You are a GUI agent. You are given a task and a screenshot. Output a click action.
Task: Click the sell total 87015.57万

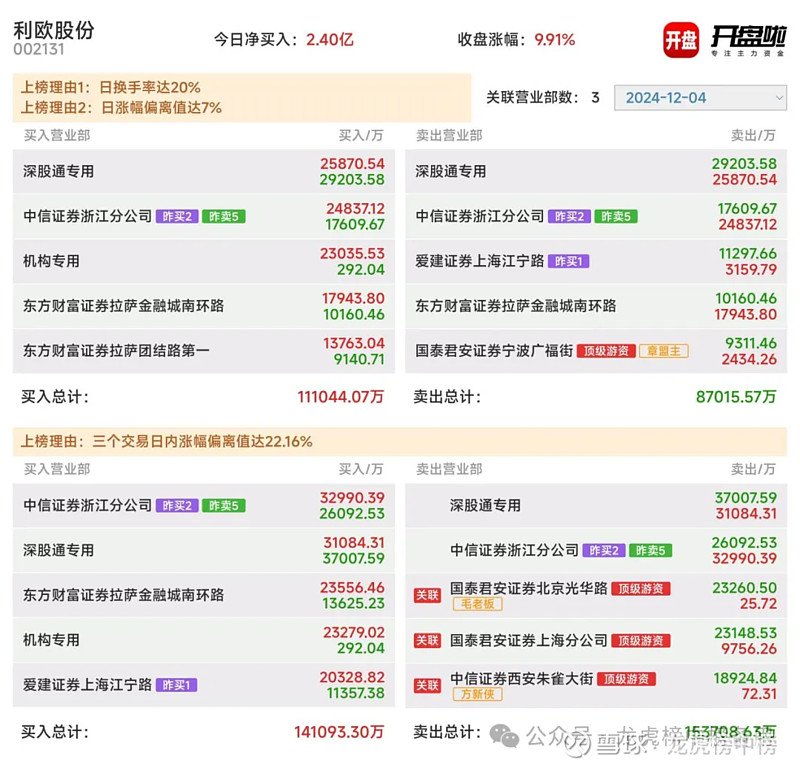coord(736,397)
